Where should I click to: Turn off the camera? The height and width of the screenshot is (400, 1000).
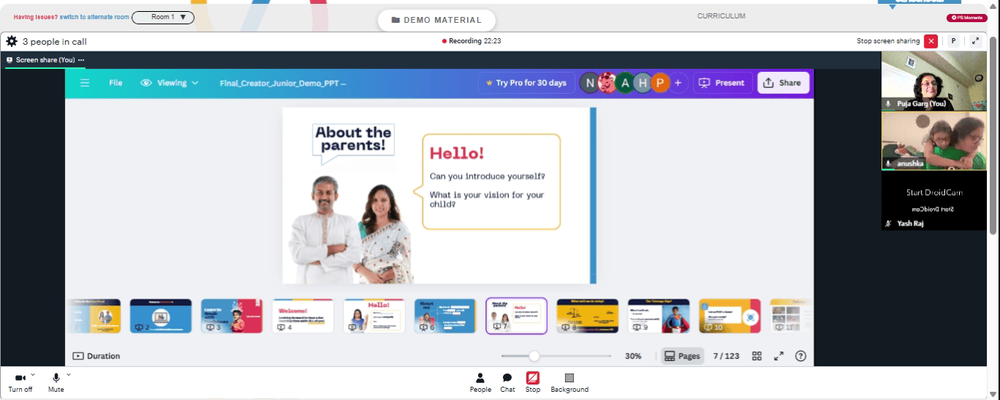tap(20, 382)
